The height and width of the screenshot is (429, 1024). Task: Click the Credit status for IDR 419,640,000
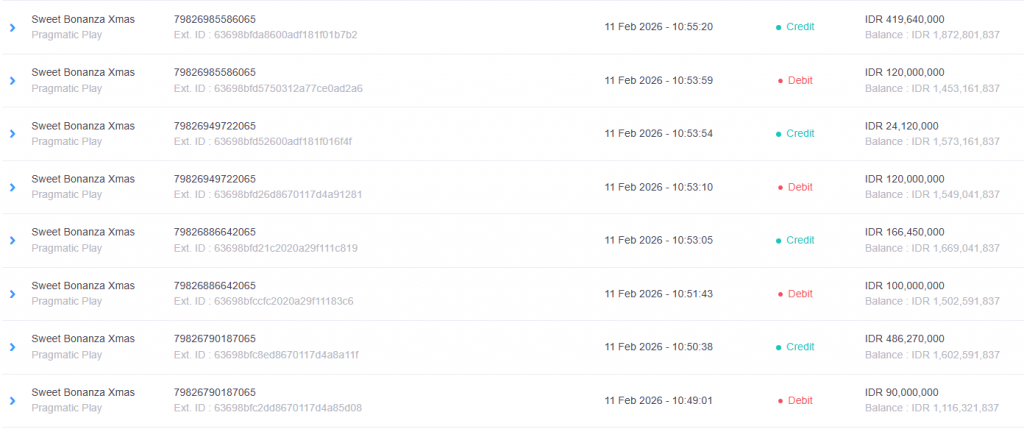(x=799, y=27)
